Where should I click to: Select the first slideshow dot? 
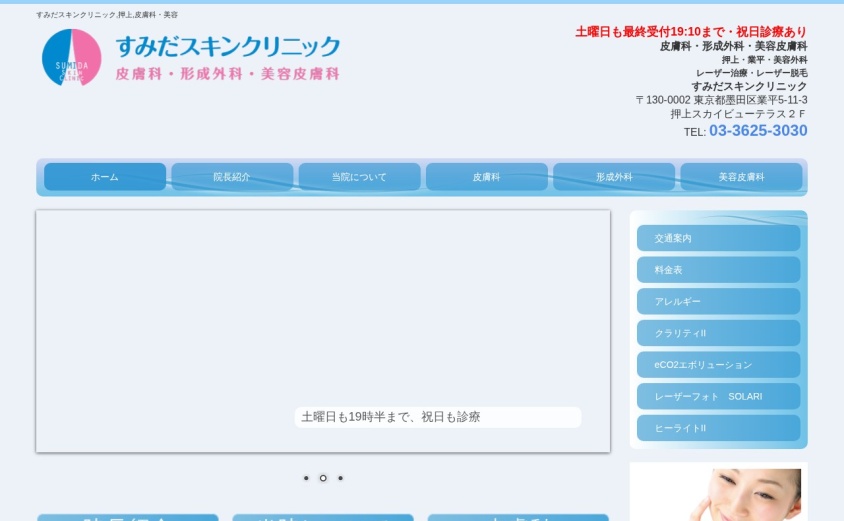[306, 478]
